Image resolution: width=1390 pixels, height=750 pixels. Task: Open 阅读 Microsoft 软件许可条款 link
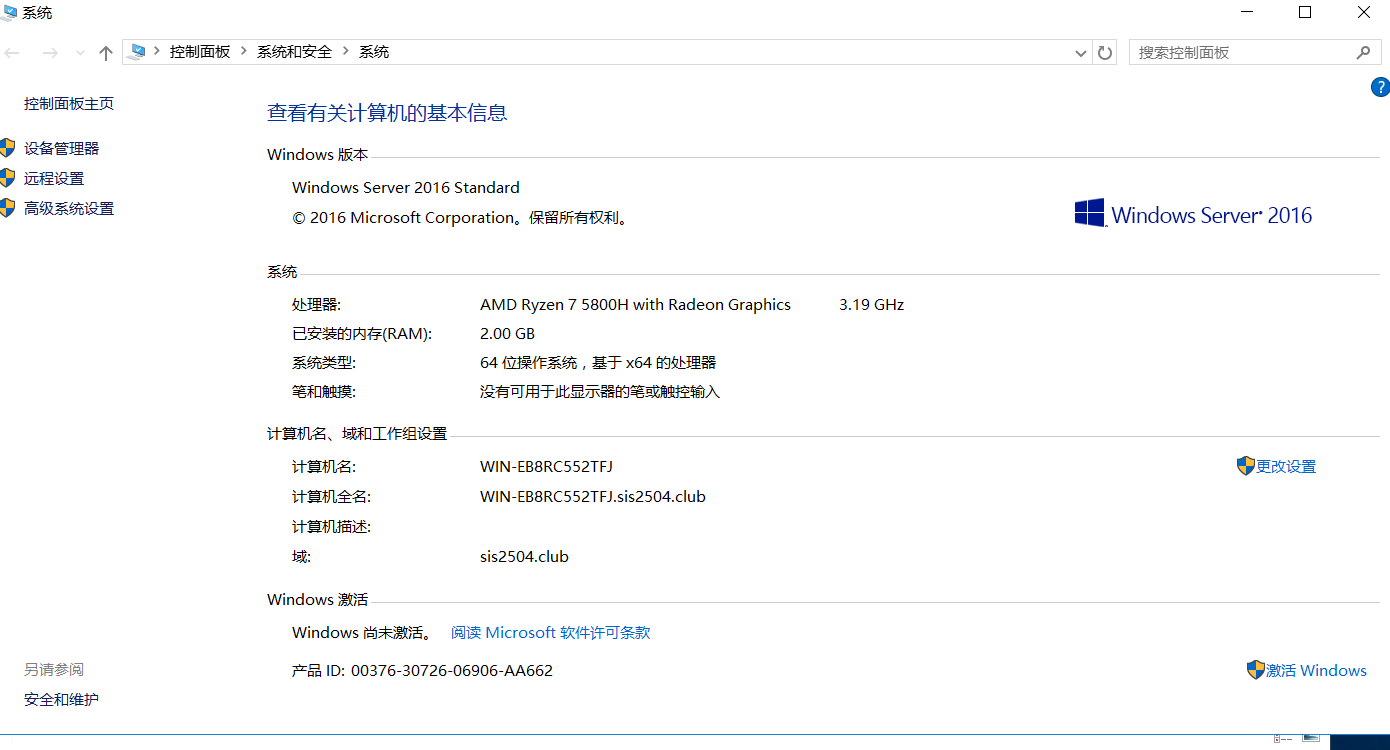pos(550,633)
